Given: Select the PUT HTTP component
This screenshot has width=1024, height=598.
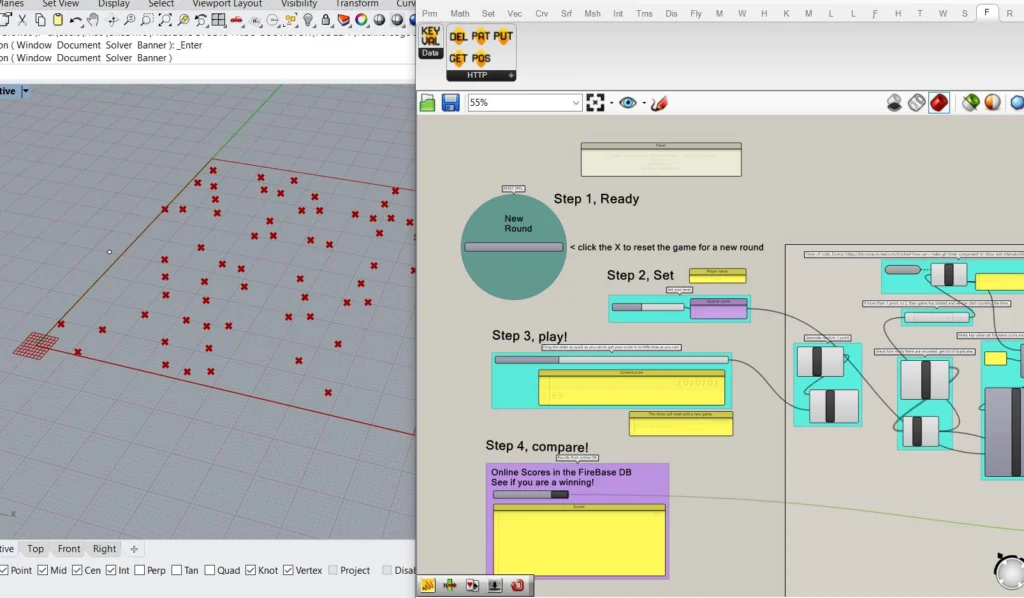Looking at the screenshot, I should pyautogui.click(x=503, y=37).
